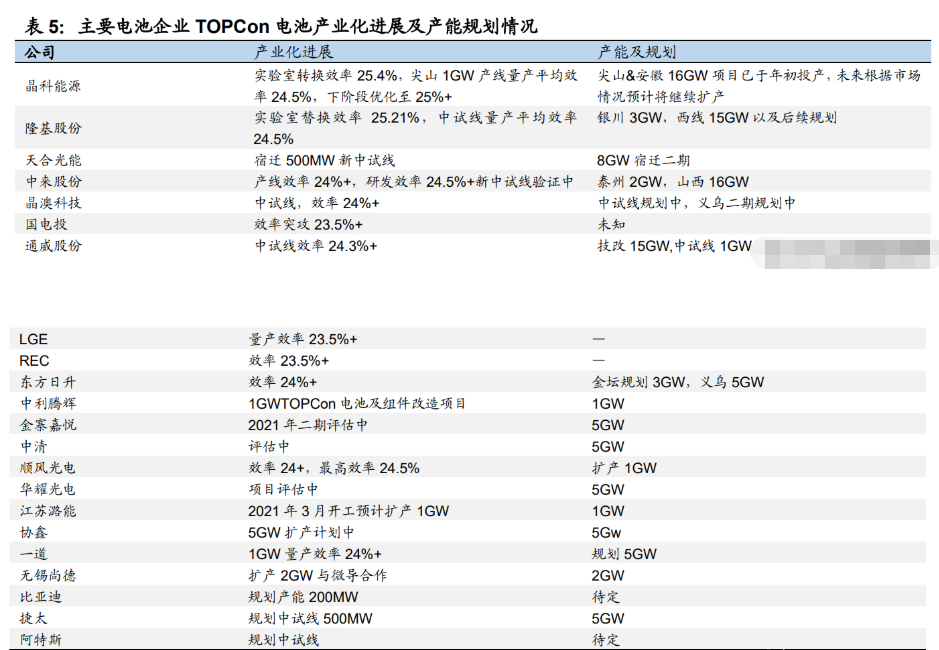Select the '产能及规划' column header
The image size is (939, 650).
[637, 53]
